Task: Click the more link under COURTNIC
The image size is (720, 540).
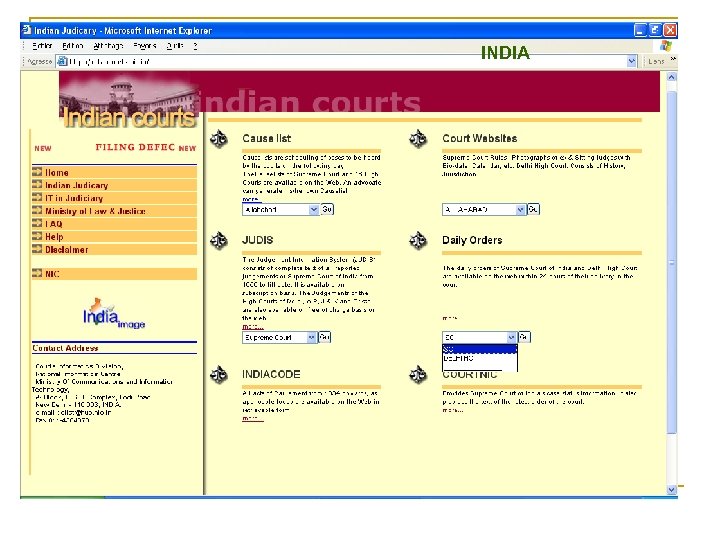Action: (452, 410)
